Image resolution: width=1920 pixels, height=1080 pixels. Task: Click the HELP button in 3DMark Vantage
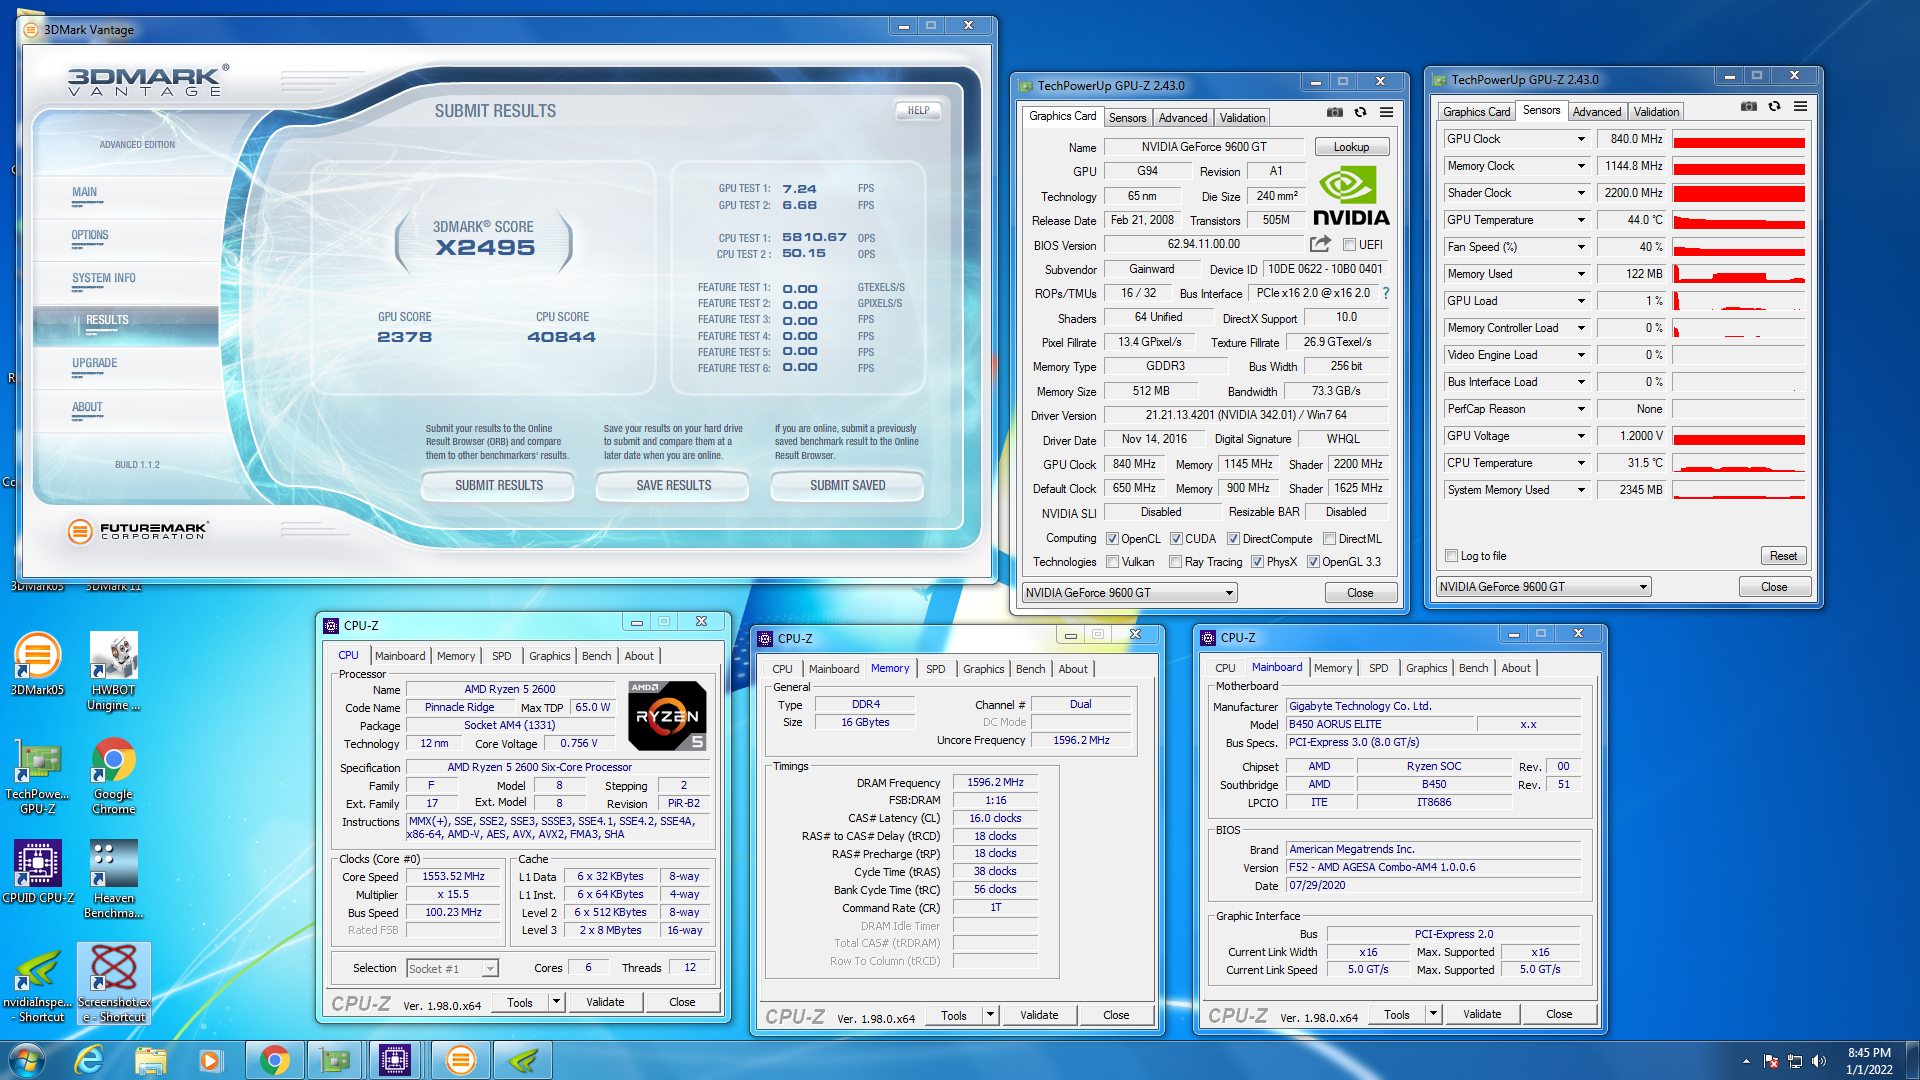(918, 111)
